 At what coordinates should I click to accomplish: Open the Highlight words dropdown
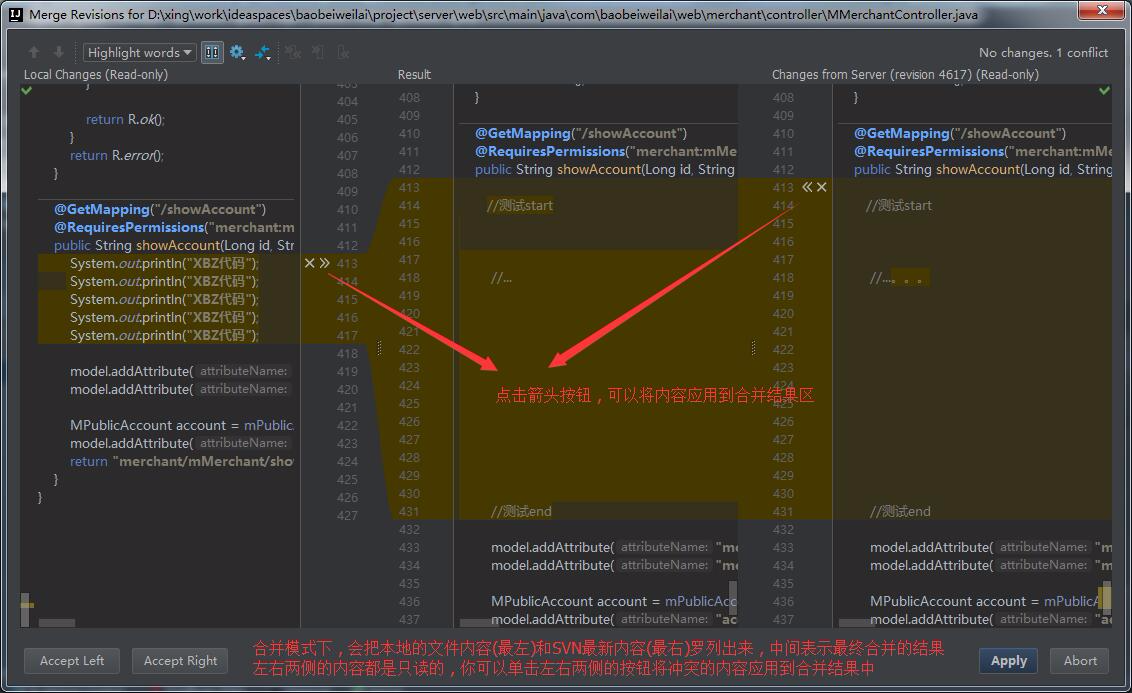[139, 51]
